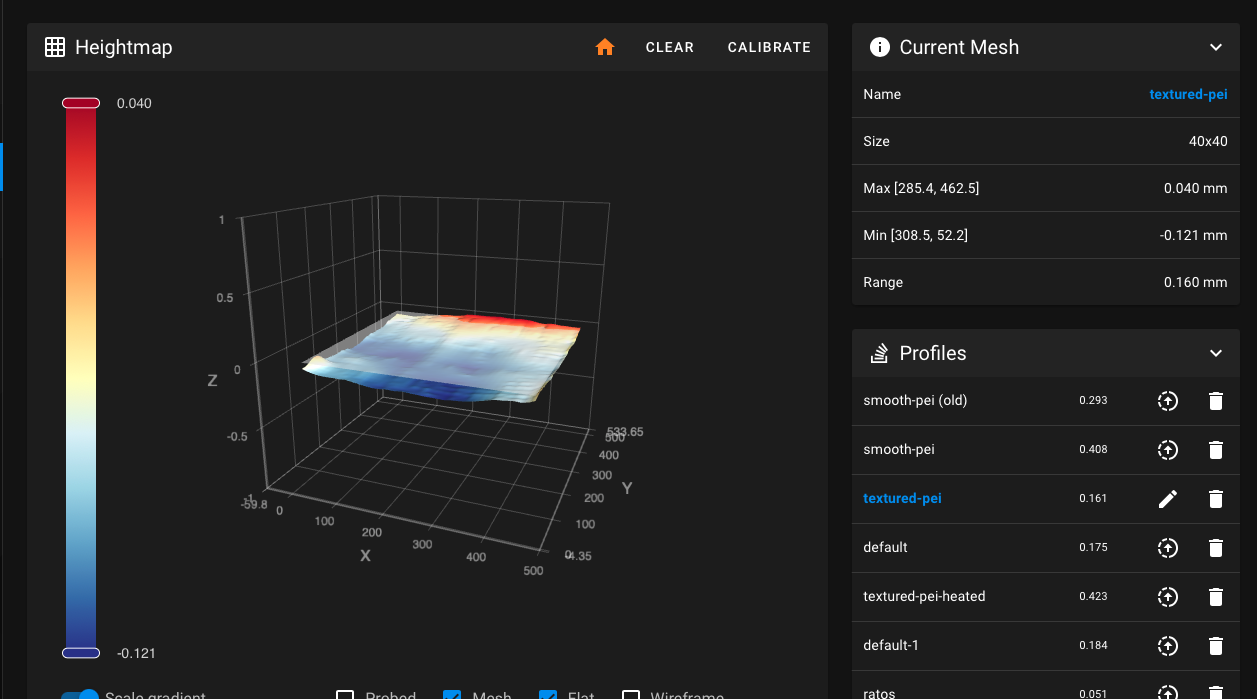
Task: Reset view with orange home icon
Action: pyautogui.click(x=605, y=47)
